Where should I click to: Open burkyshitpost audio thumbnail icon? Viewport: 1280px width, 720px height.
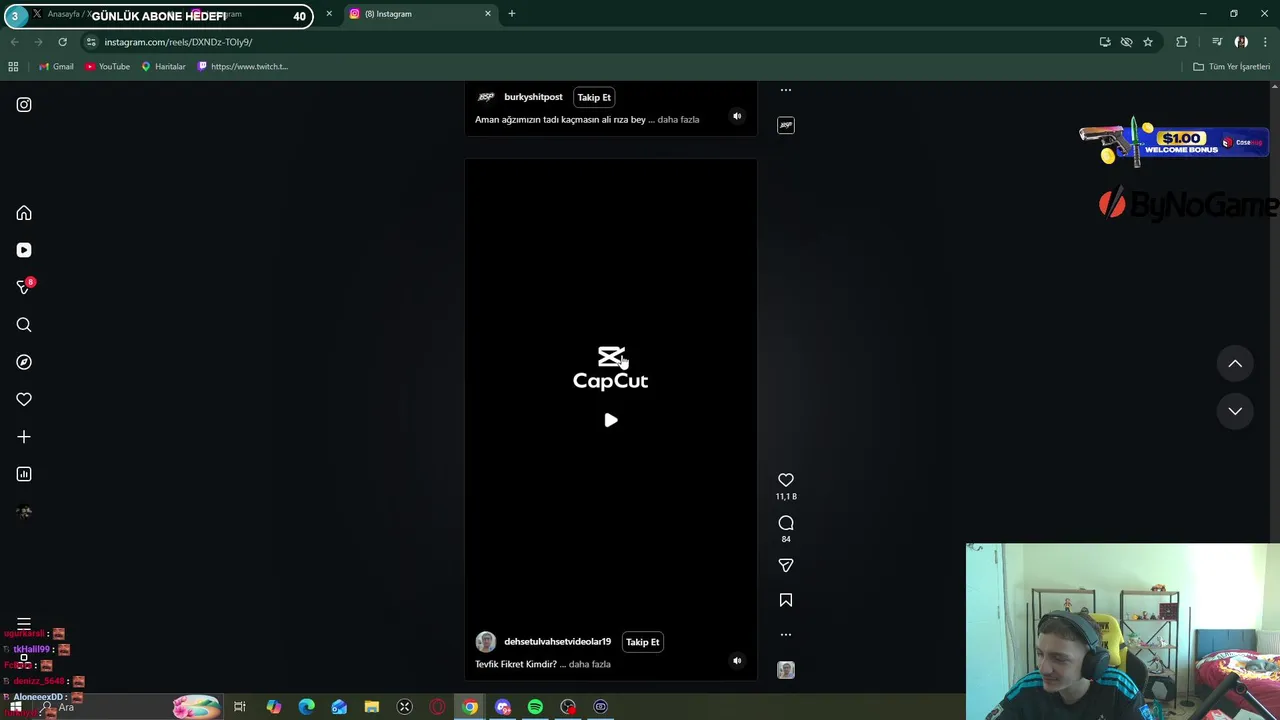tap(786, 125)
